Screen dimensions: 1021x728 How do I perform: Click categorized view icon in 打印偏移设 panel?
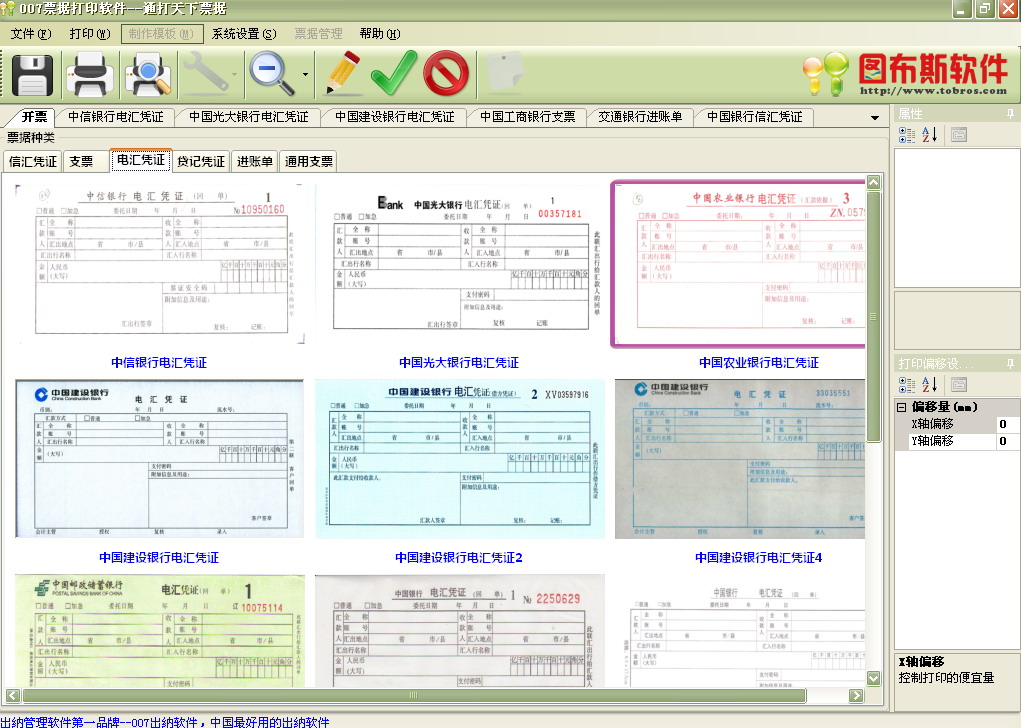[x=906, y=384]
